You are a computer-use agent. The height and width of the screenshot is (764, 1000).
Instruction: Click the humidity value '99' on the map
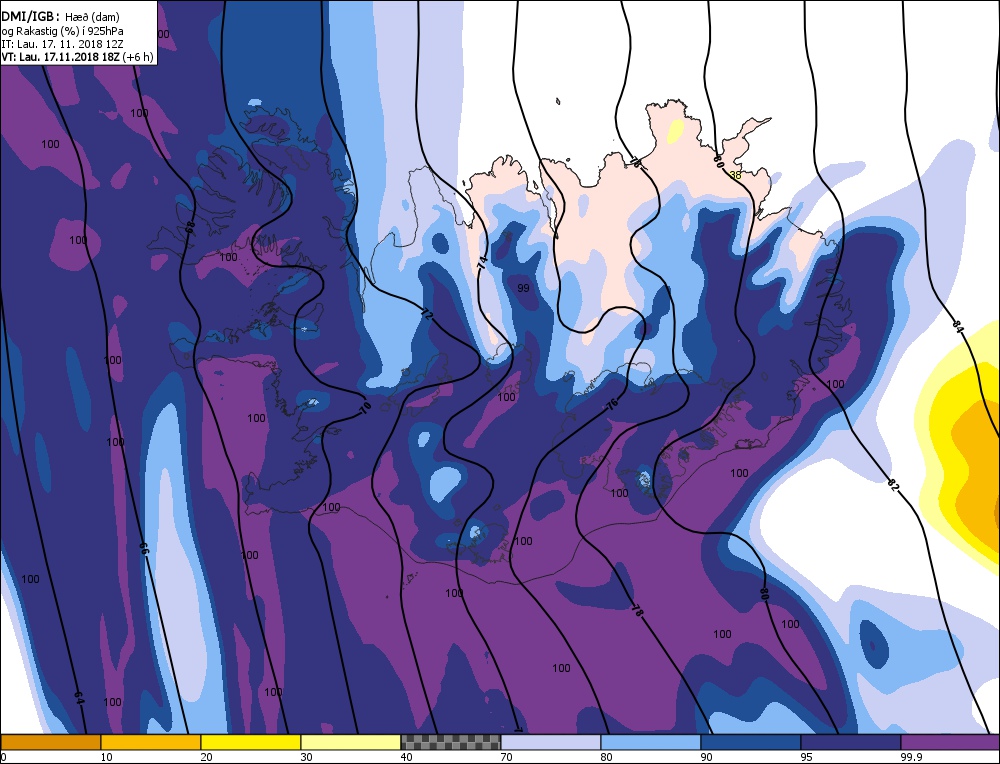coord(523,288)
